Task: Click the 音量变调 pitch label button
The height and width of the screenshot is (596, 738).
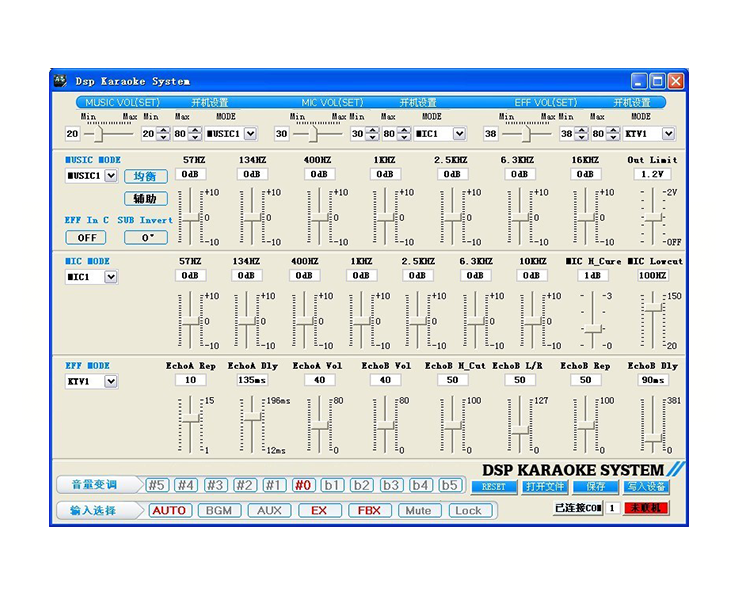Action: tap(99, 485)
